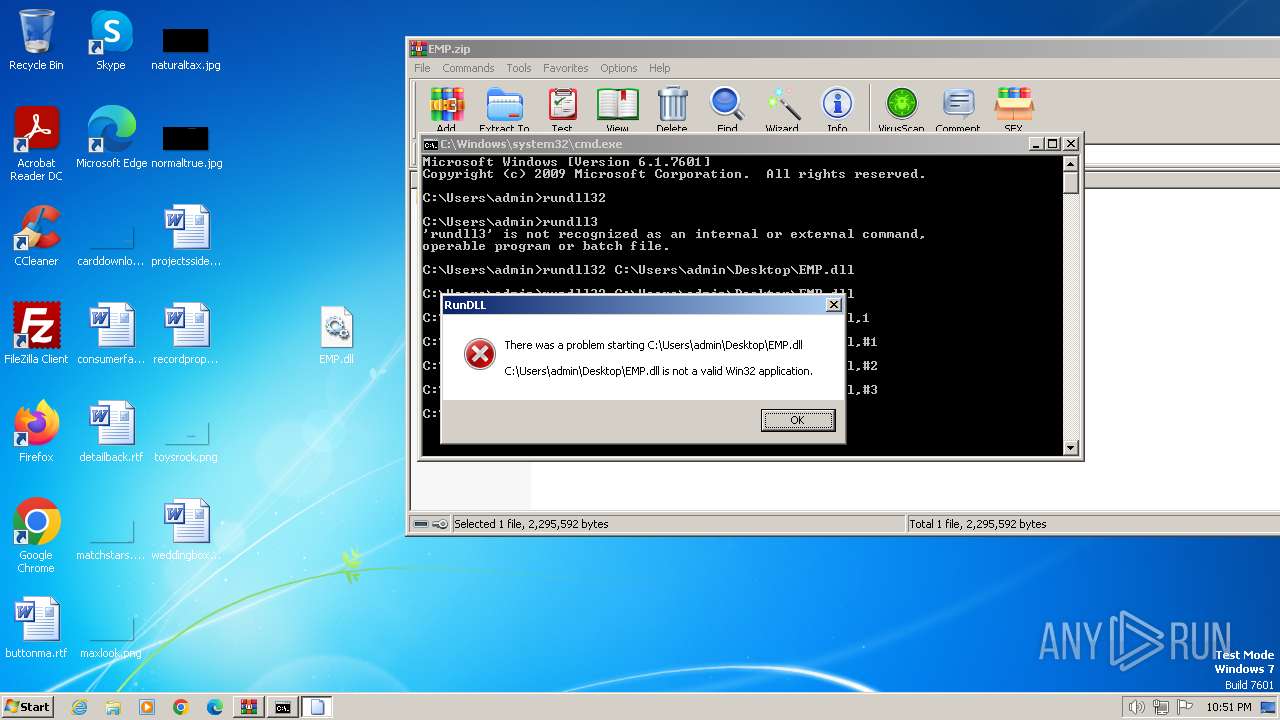Select the normaltrue.jpg desktop file
The width and height of the screenshot is (1280, 720).
point(186,147)
